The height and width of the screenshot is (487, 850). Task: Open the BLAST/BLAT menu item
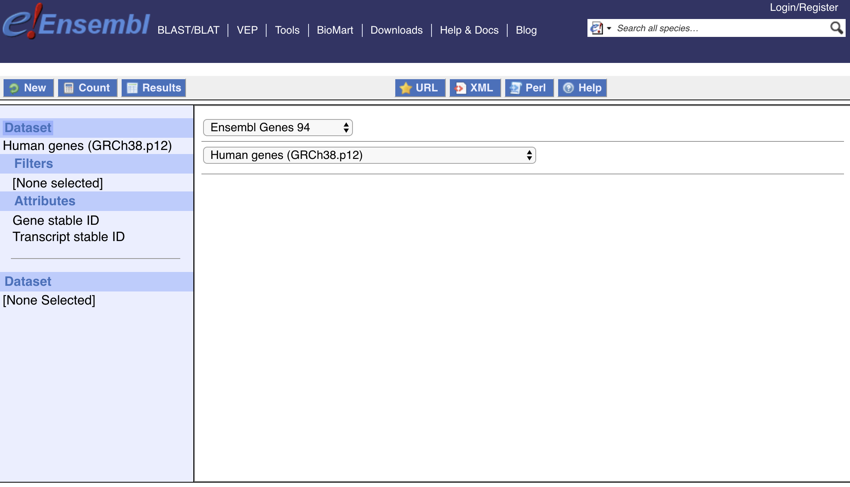(188, 30)
